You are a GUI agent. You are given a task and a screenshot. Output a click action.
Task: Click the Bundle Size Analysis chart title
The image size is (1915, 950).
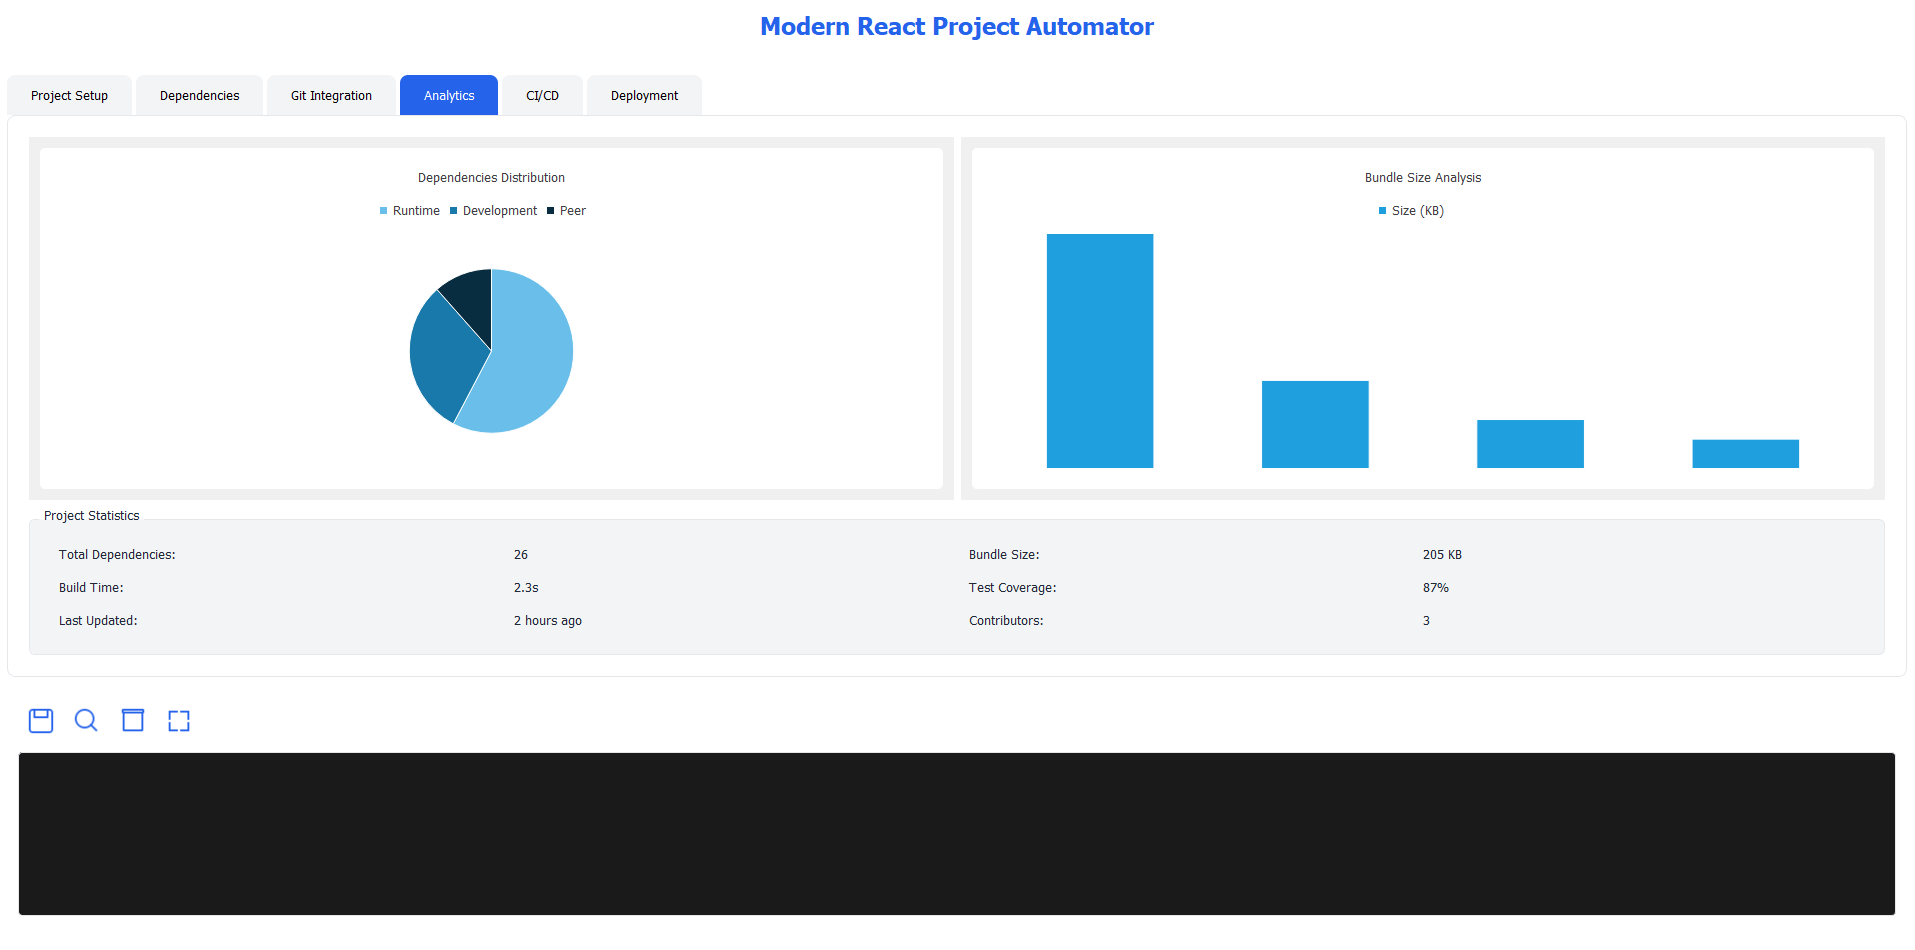pos(1423,178)
